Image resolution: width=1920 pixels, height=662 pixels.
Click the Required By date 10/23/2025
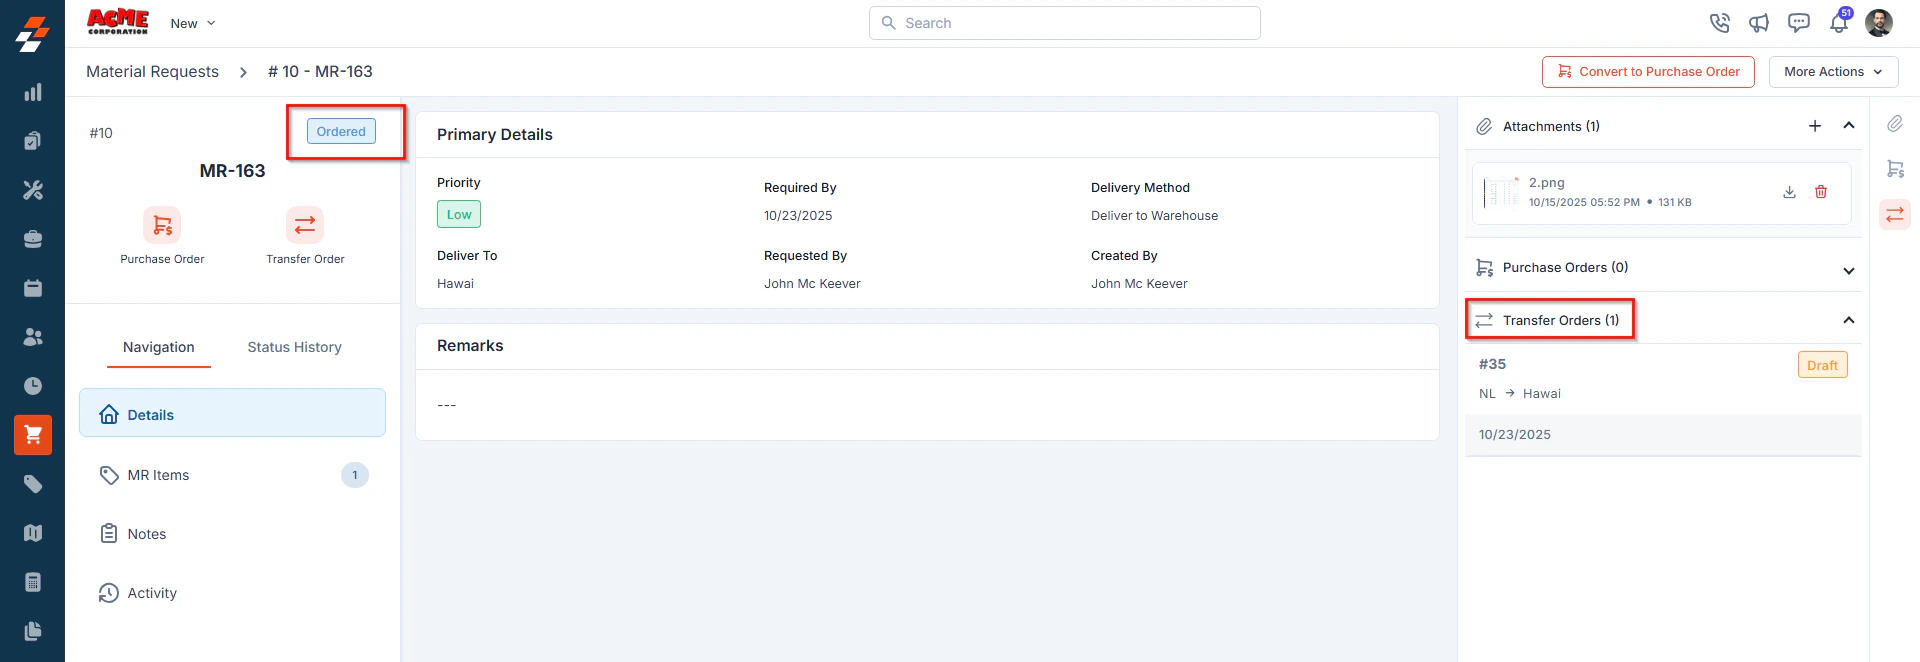[798, 216]
